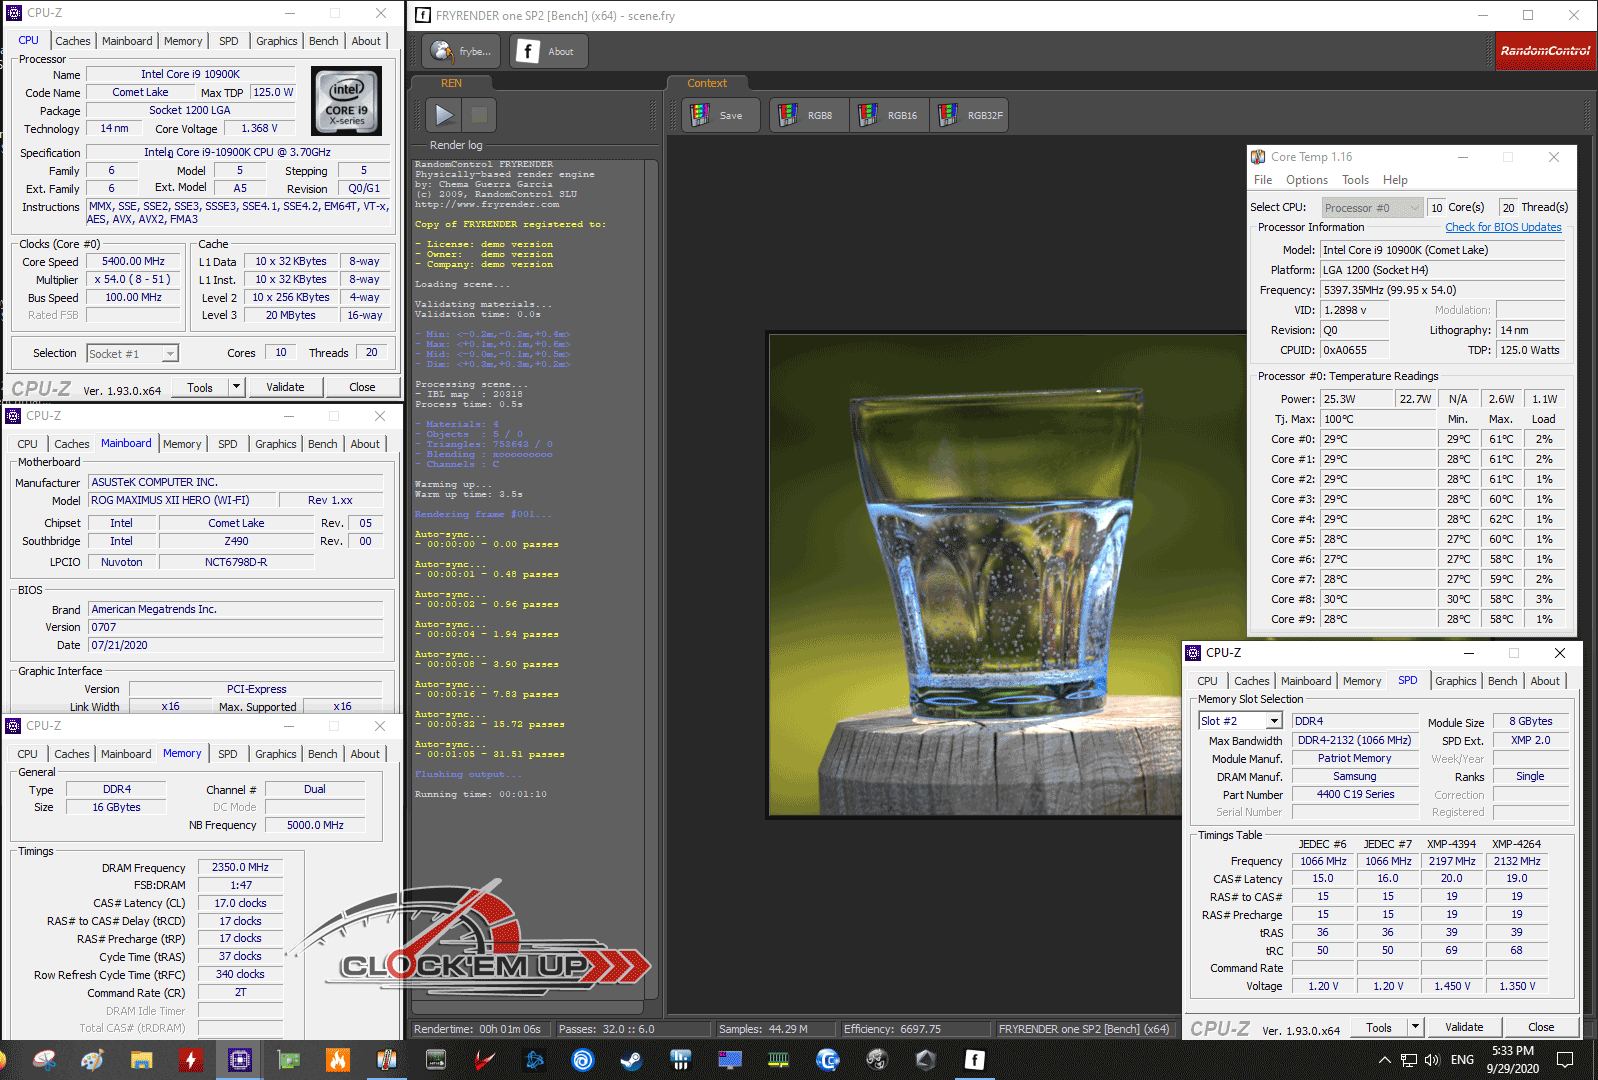Open About in the Fryrender toolbar
Screen dimensions: 1598x1080
(547, 51)
